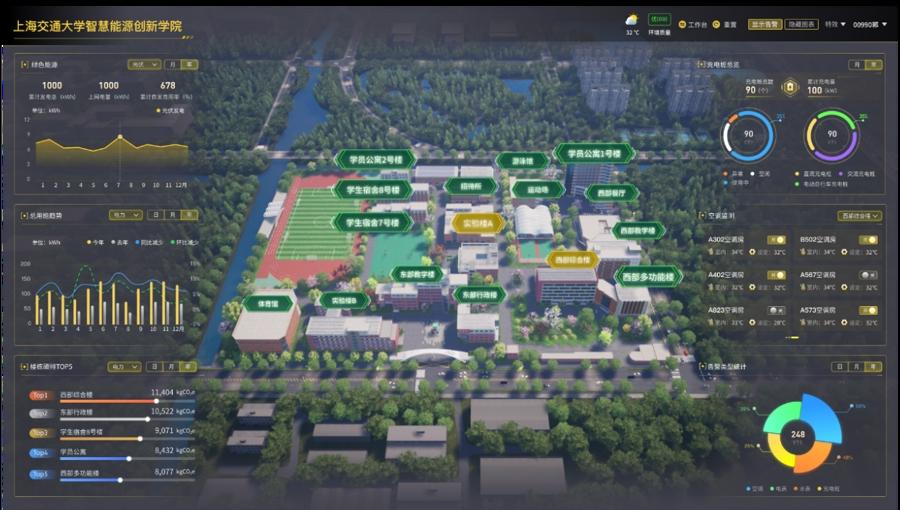Click the weather icon showing 32℃
This screenshot has width=900, height=510.
(632, 20)
